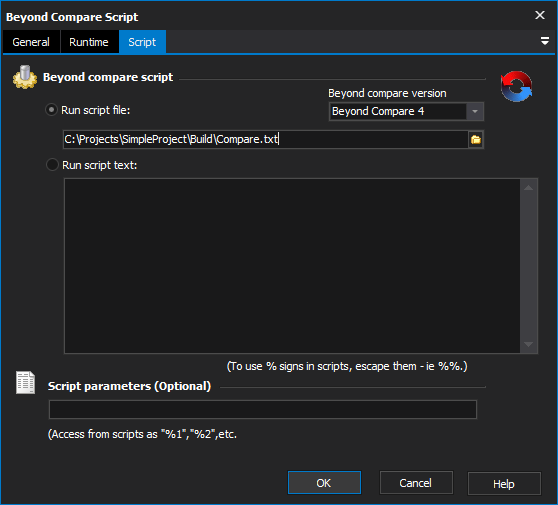
Task: Switch to the Runtime tab
Action: point(89,42)
